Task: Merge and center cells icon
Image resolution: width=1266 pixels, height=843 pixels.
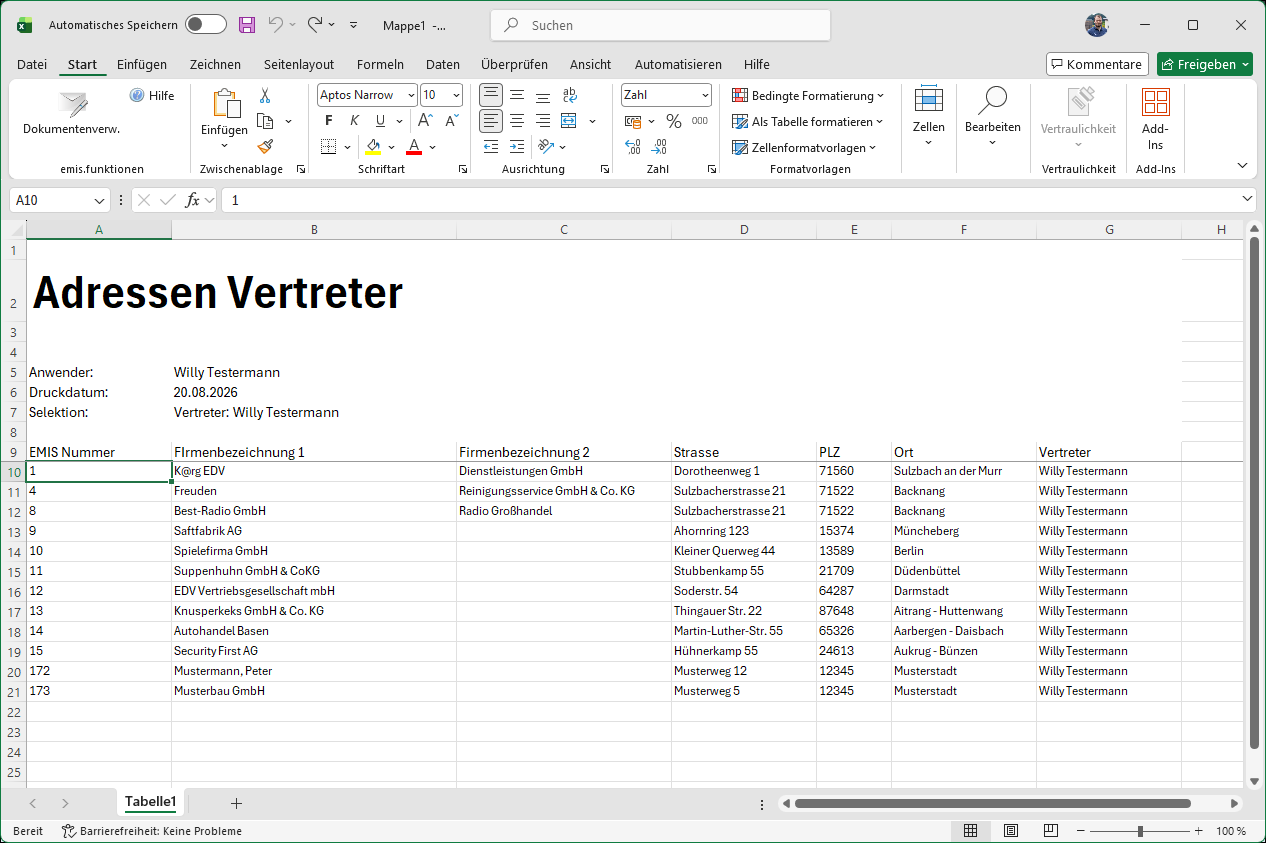Action: 569,121
